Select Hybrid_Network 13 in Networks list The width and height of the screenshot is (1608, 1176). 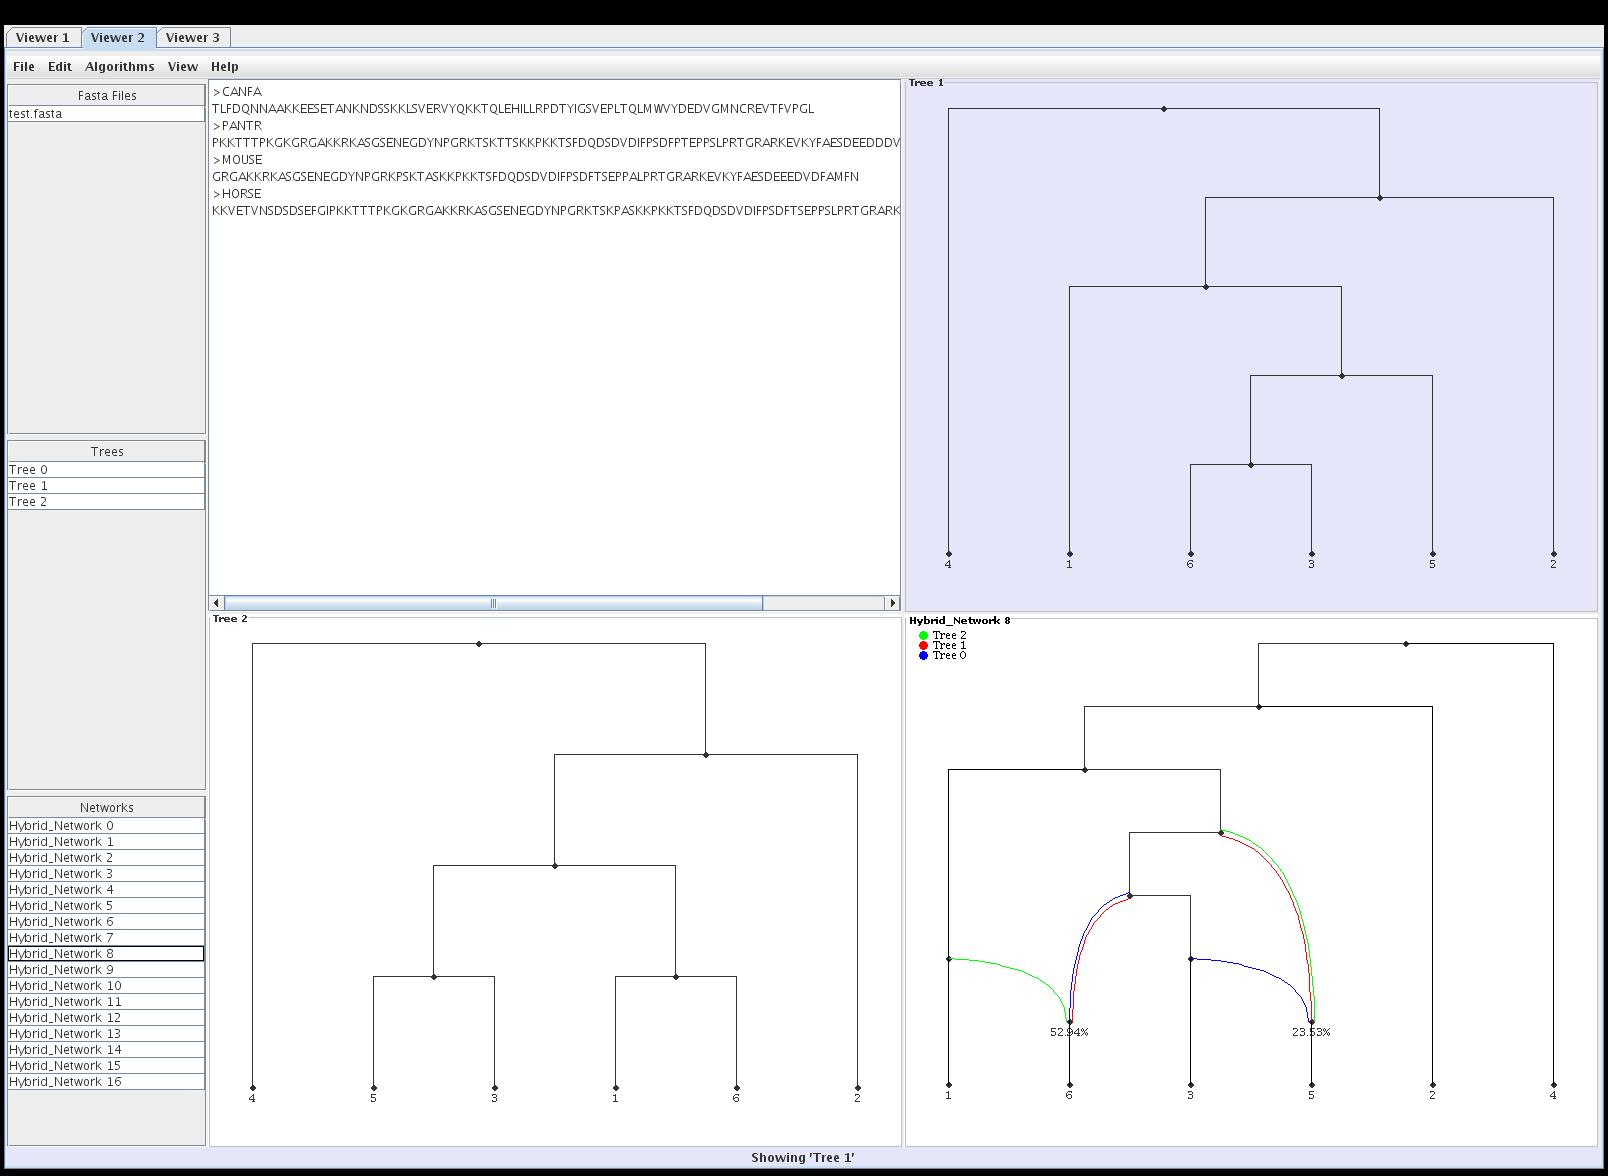click(x=106, y=1034)
